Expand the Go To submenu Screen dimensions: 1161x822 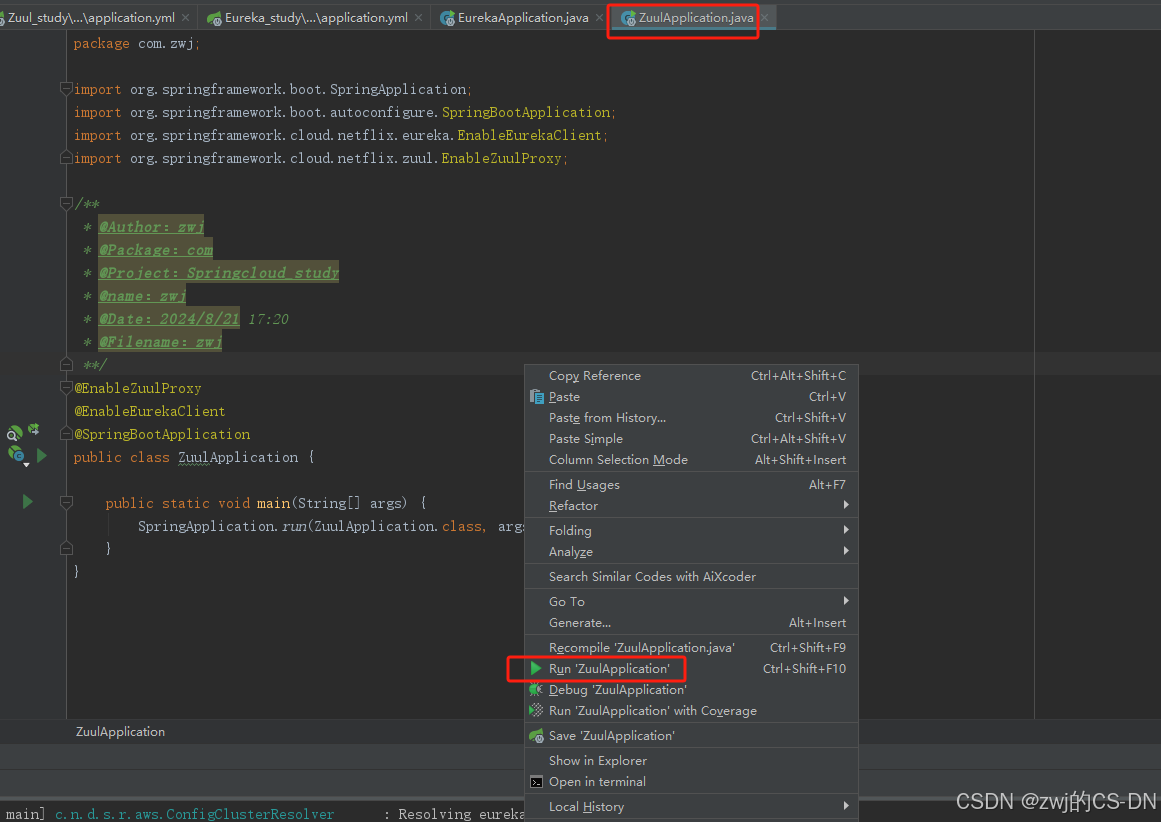point(692,601)
